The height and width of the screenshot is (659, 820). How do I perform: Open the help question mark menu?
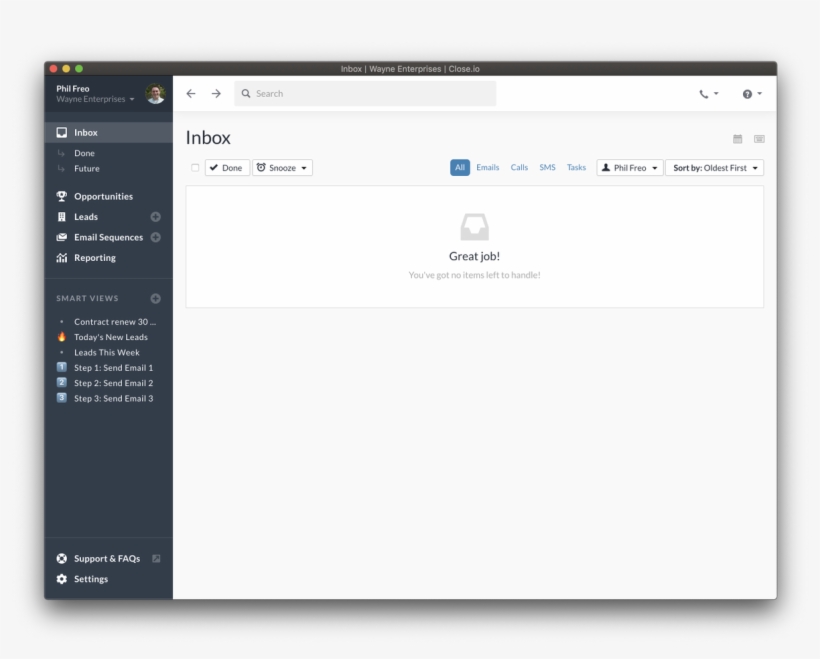tap(751, 94)
